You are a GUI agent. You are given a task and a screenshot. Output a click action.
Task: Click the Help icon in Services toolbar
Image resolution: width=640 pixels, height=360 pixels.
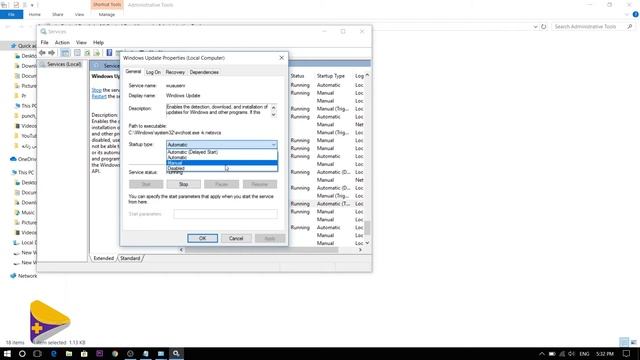tap(109, 53)
